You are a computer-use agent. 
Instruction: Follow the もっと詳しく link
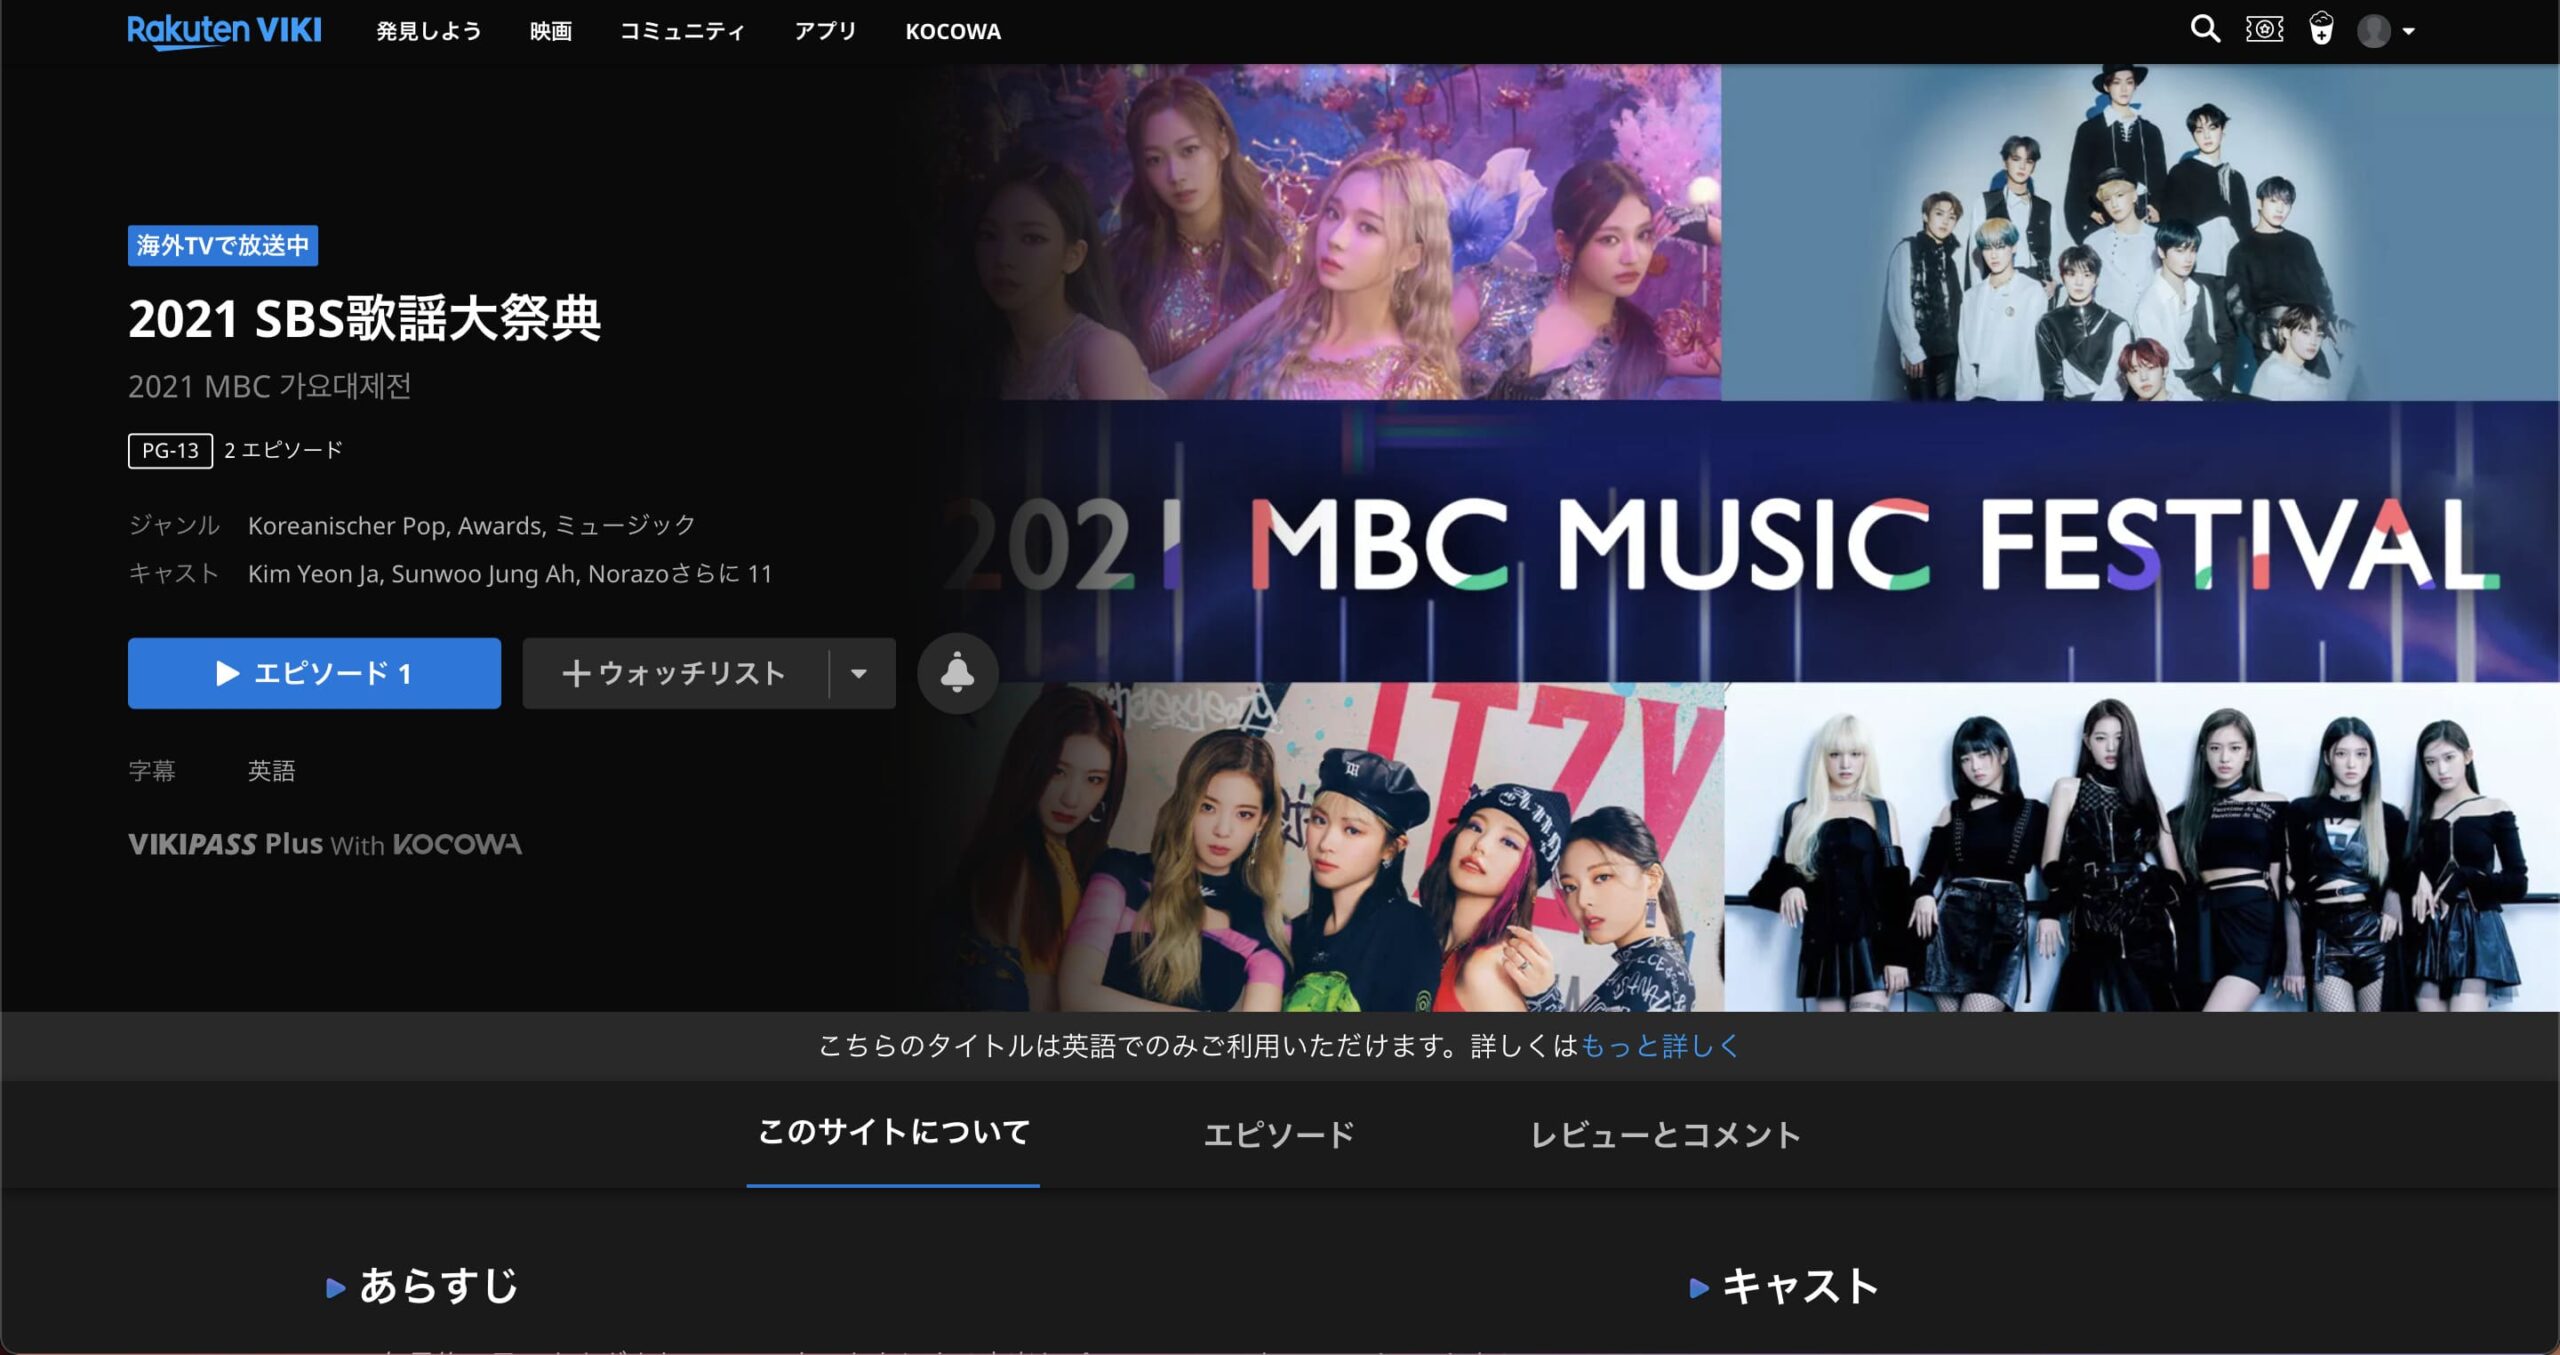point(1660,1046)
